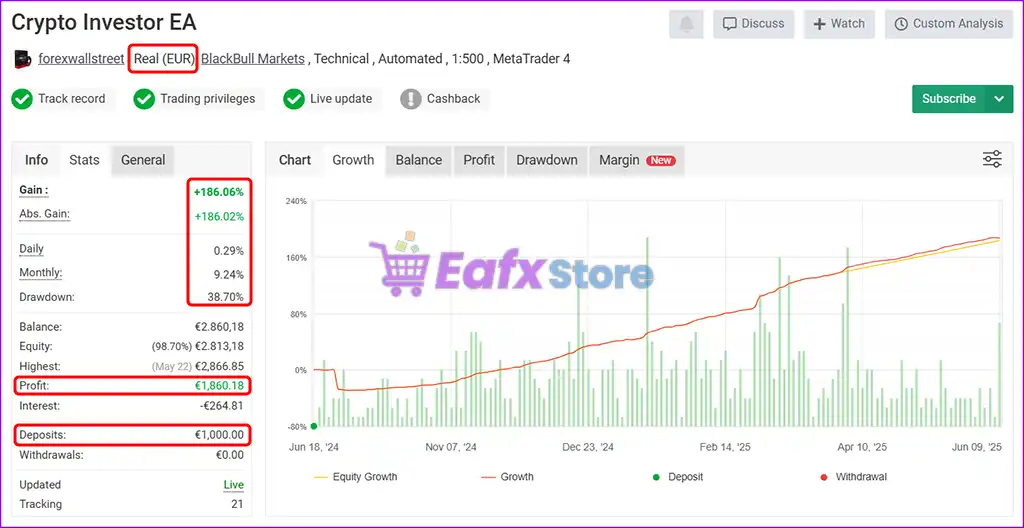Viewport: 1024px width, 528px height.
Task: Open Custom Analysis
Action: 950,24
